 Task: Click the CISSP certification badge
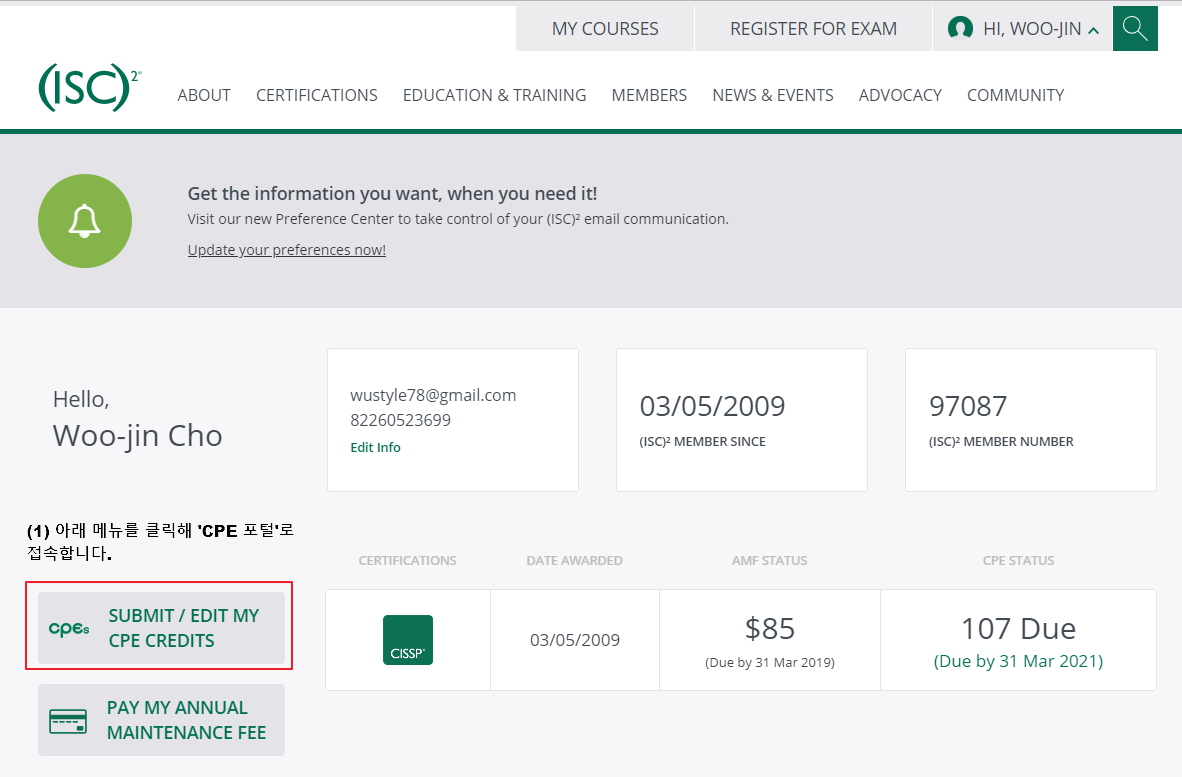point(408,640)
